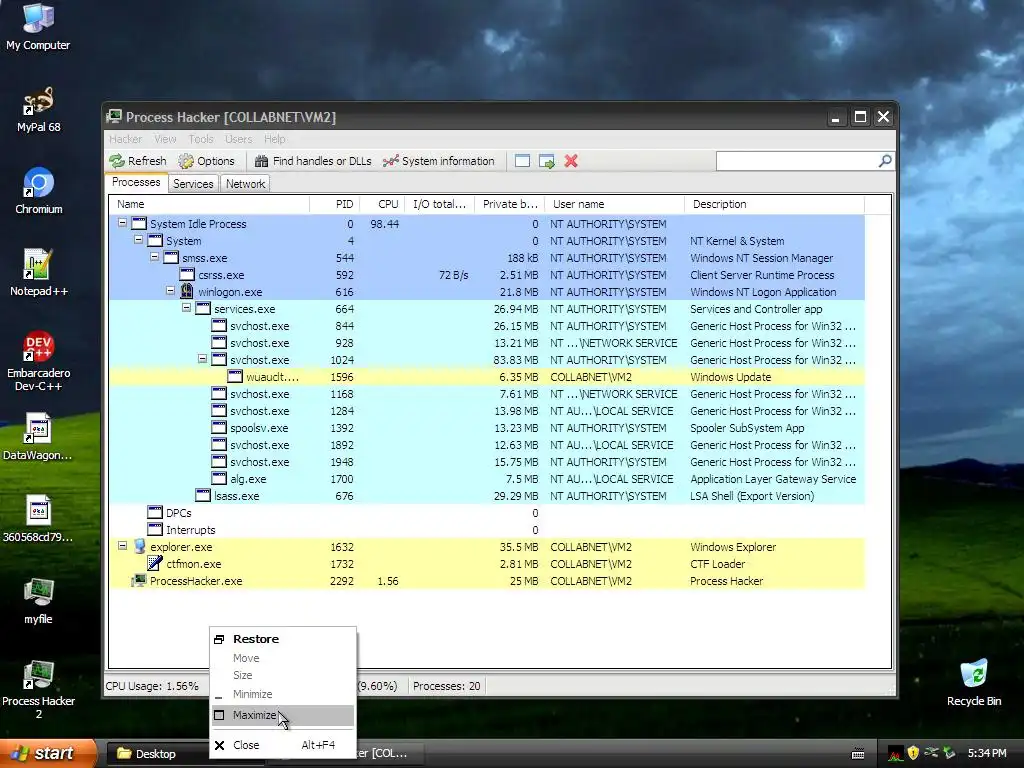Sort by the Description column header

click(x=775, y=204)
